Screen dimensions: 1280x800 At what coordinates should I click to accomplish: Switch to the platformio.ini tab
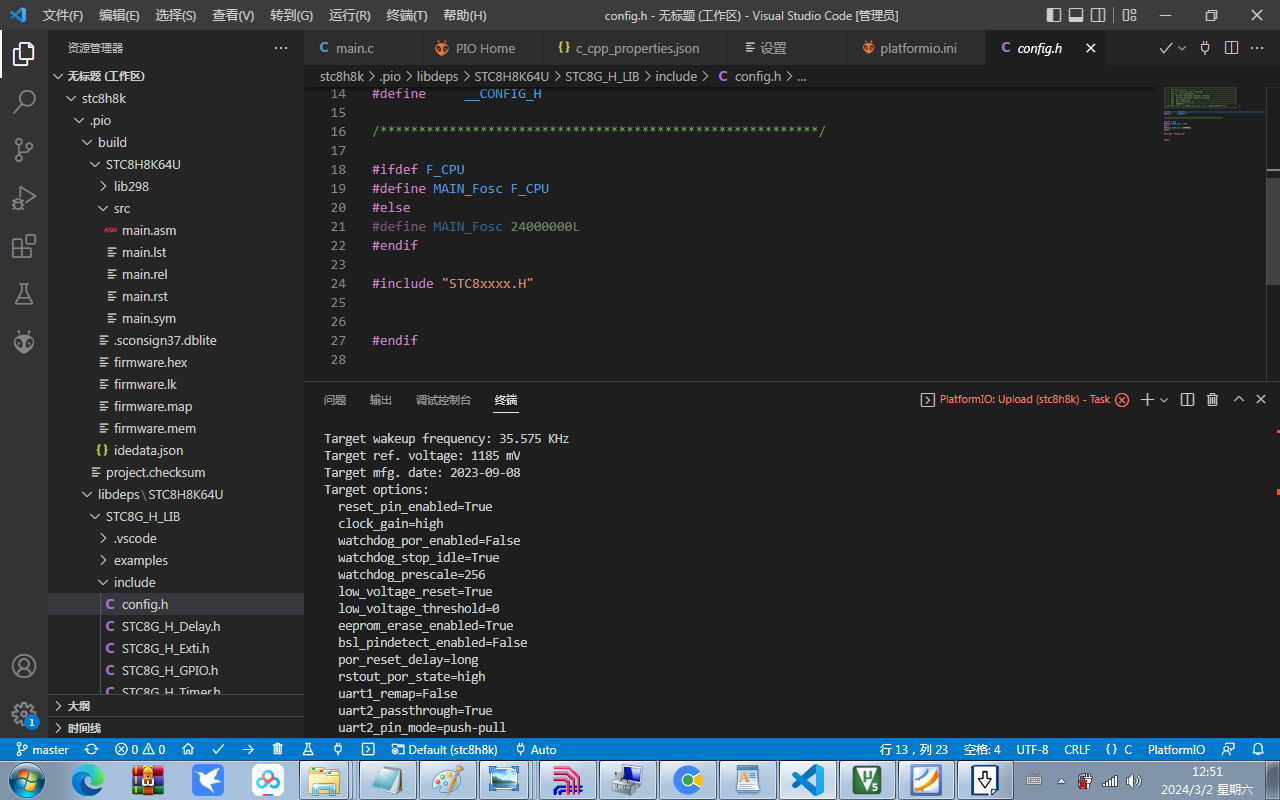(x=916, y=48)
